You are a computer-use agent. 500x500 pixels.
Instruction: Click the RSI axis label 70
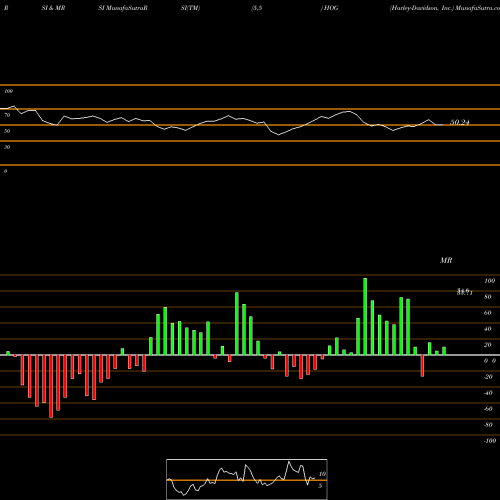(7, 115)
